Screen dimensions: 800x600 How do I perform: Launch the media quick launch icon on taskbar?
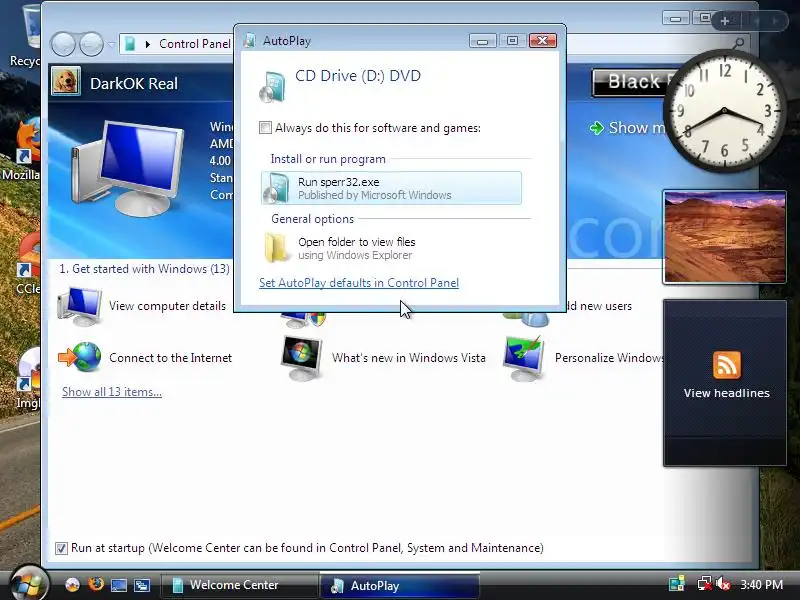72,585
